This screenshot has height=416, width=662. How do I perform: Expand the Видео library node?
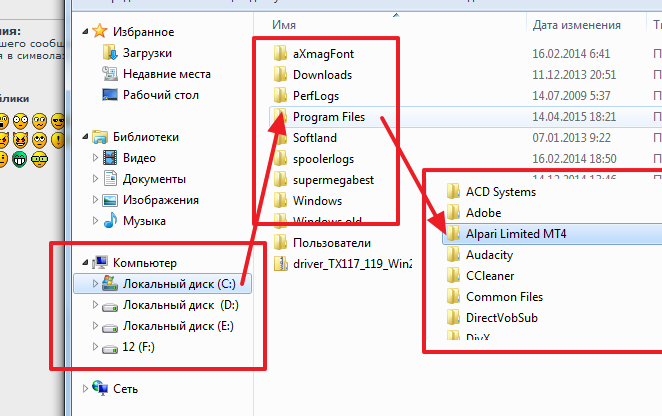point(97,158)
